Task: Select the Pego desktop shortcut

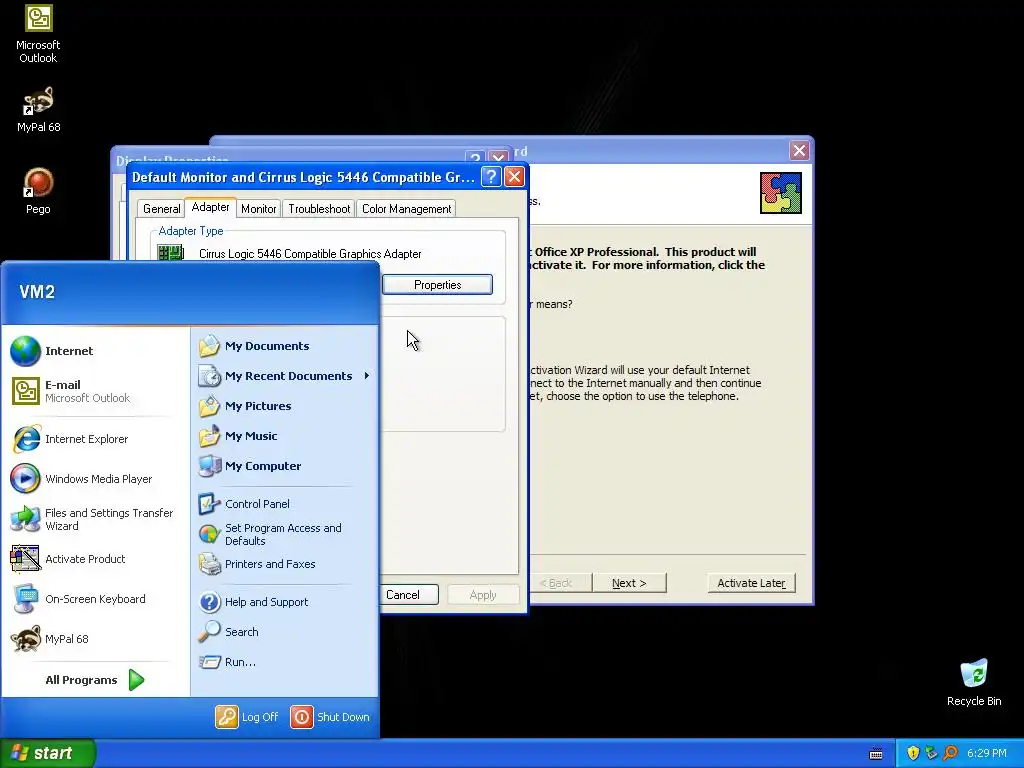Action: 38,191
